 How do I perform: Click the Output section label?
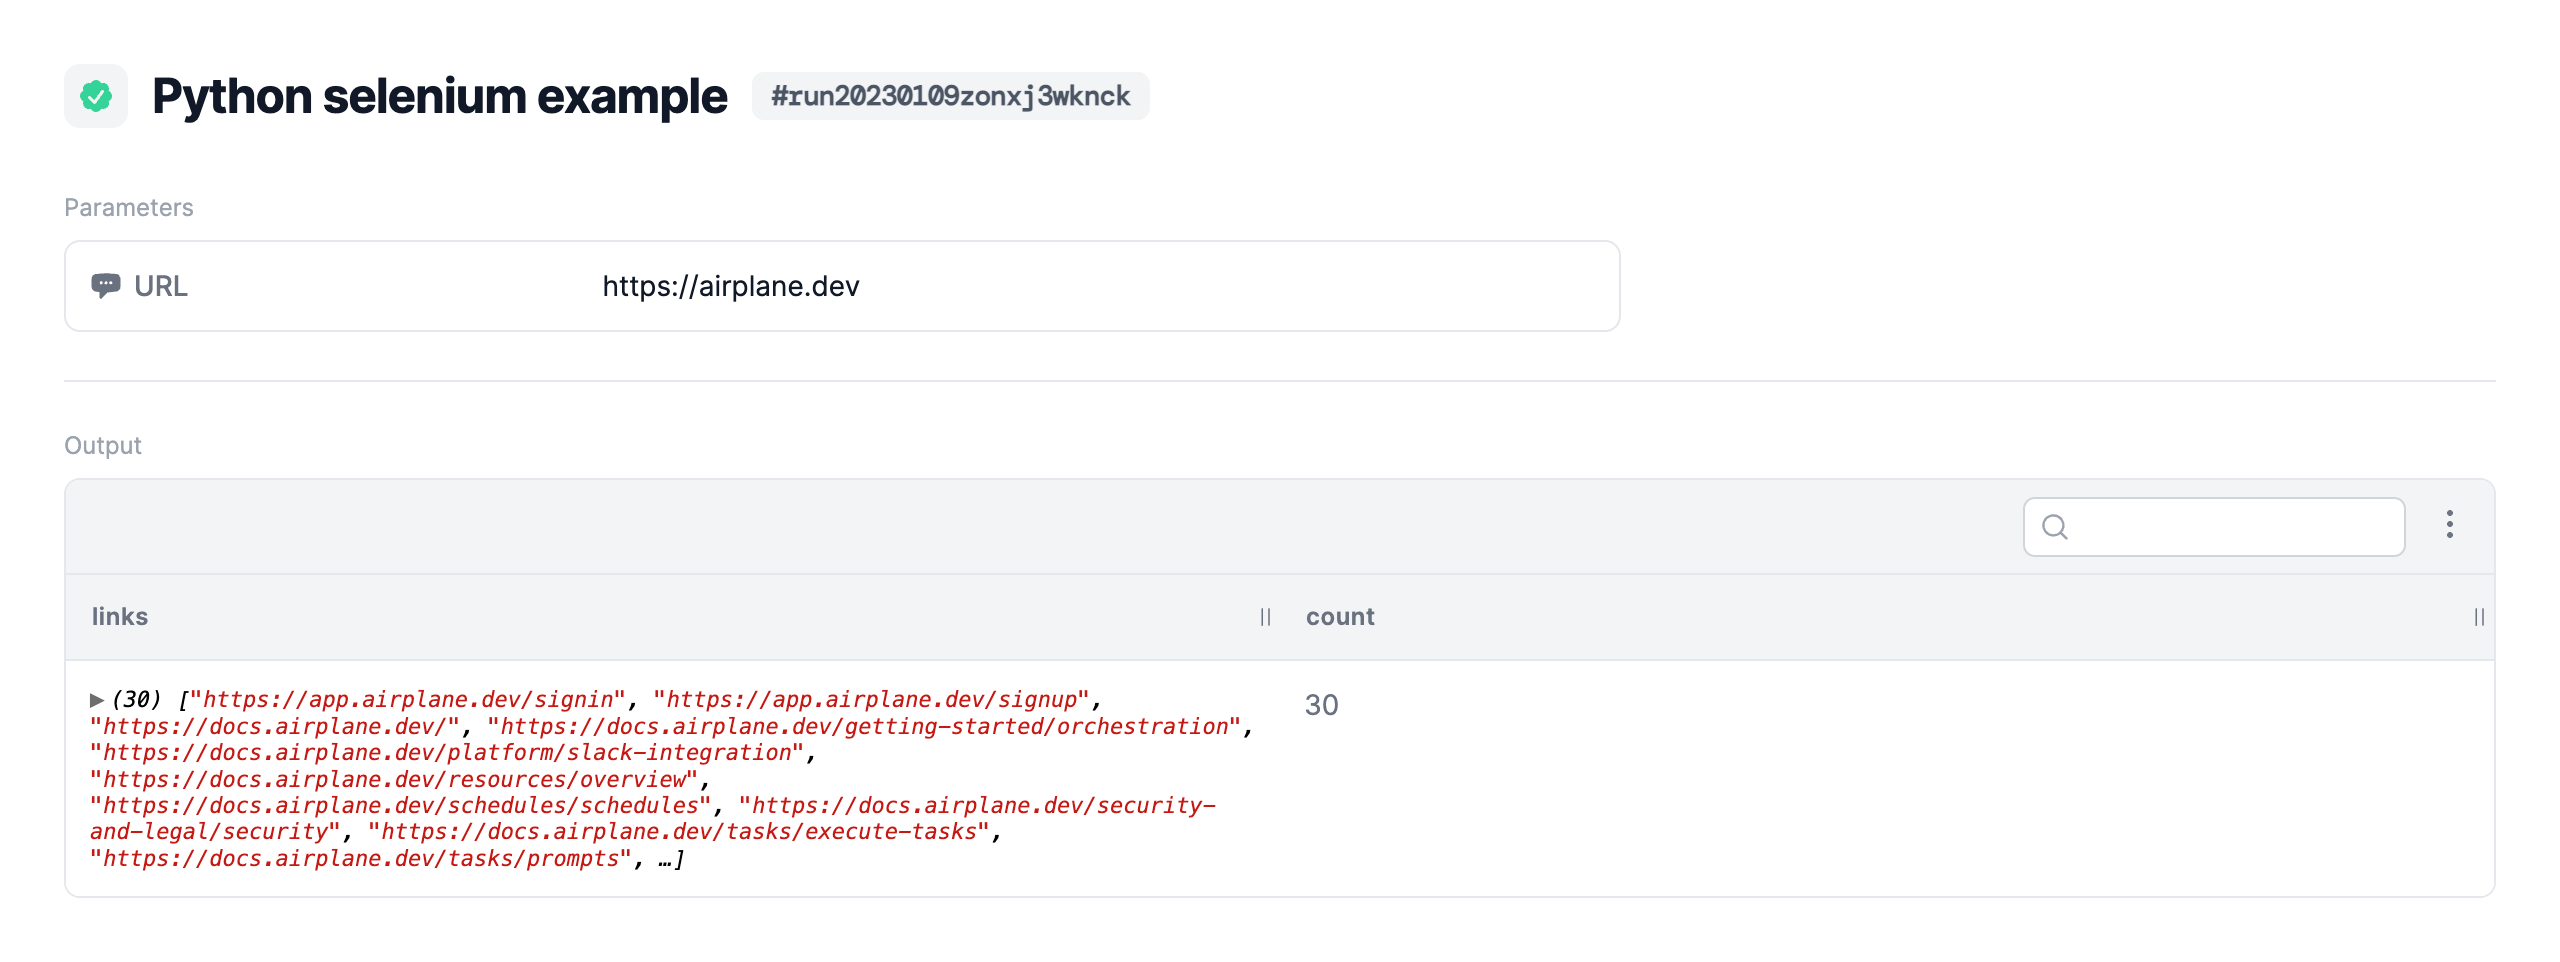click(102, 445)
